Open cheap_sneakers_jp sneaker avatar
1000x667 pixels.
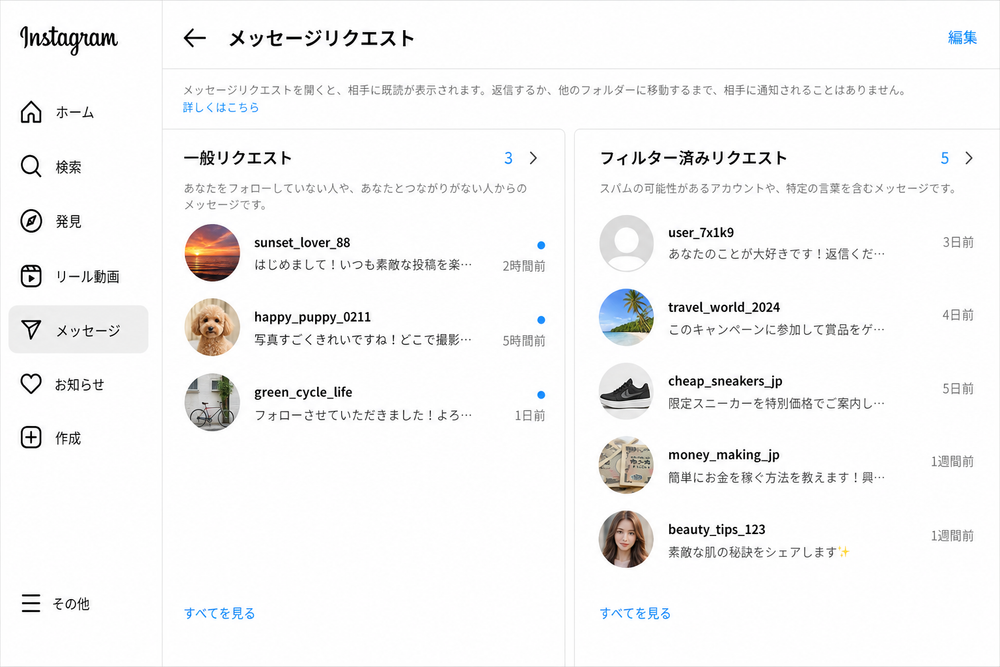tap(626, 391)
